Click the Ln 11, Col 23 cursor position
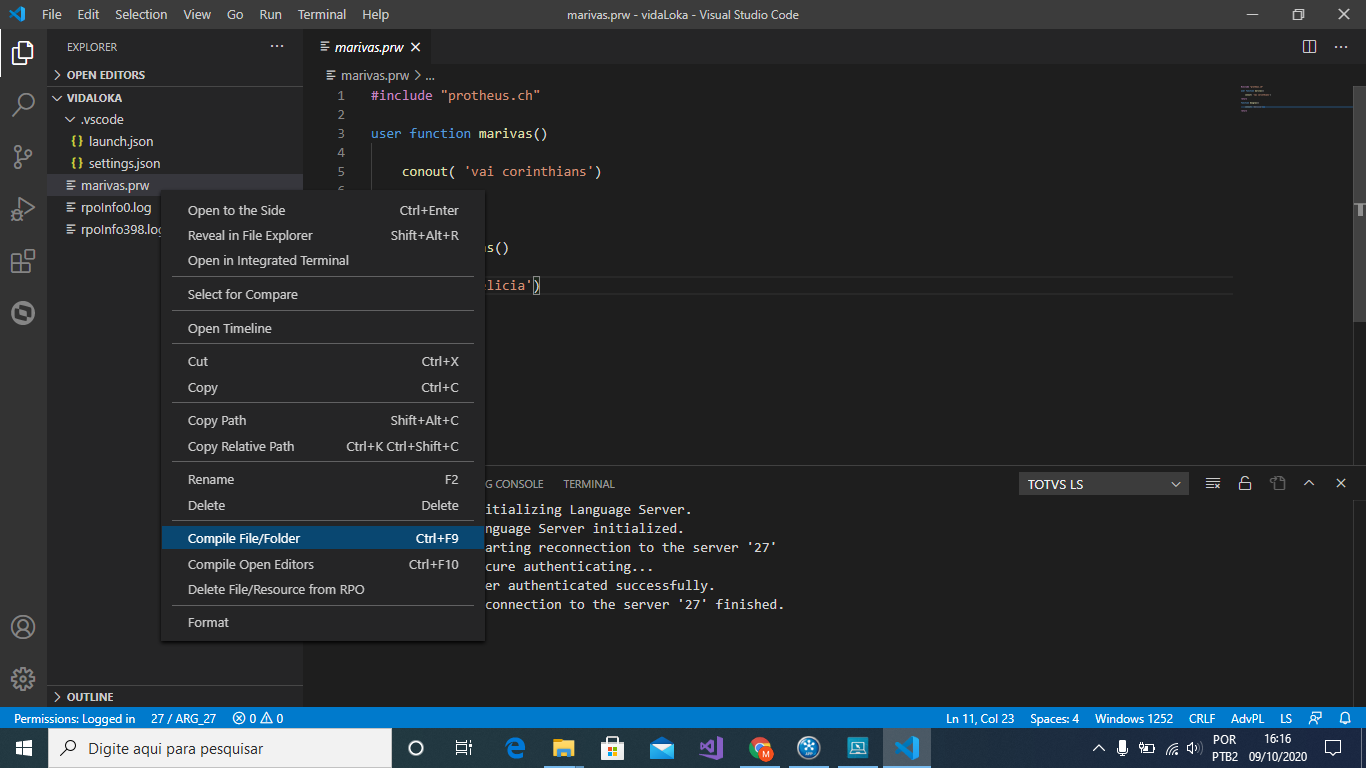The width and height of the screenshot is (1366, 768). [980, 718]
